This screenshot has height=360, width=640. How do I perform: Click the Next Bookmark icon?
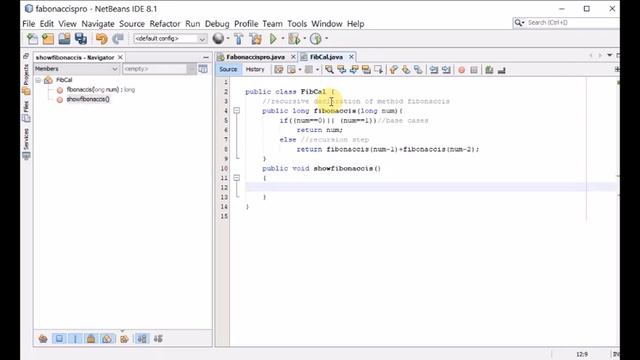click(406, 70)
